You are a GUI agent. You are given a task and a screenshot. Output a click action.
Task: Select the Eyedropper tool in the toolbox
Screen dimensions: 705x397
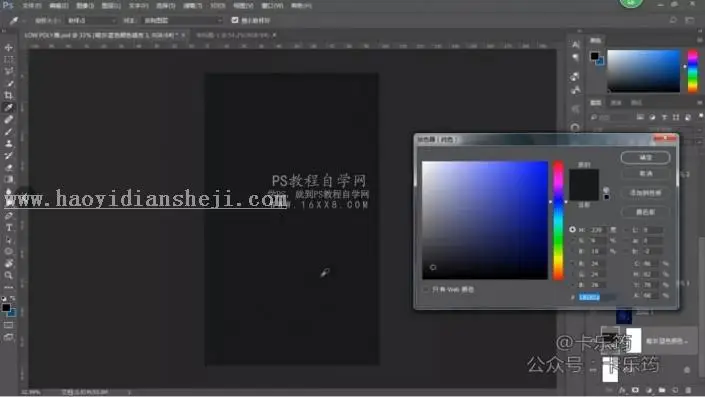coord(9,107)
